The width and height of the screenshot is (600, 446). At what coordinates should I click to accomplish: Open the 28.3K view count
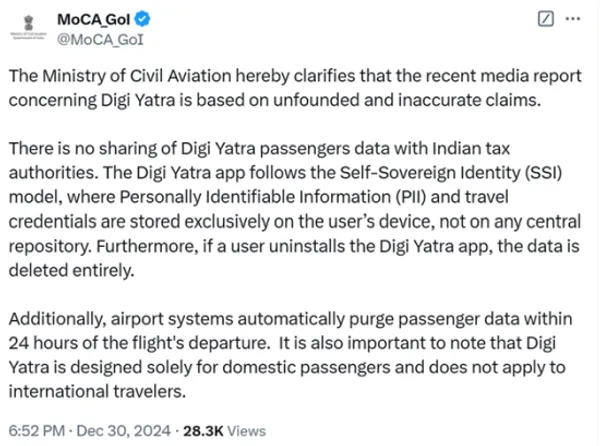(203, 431)
